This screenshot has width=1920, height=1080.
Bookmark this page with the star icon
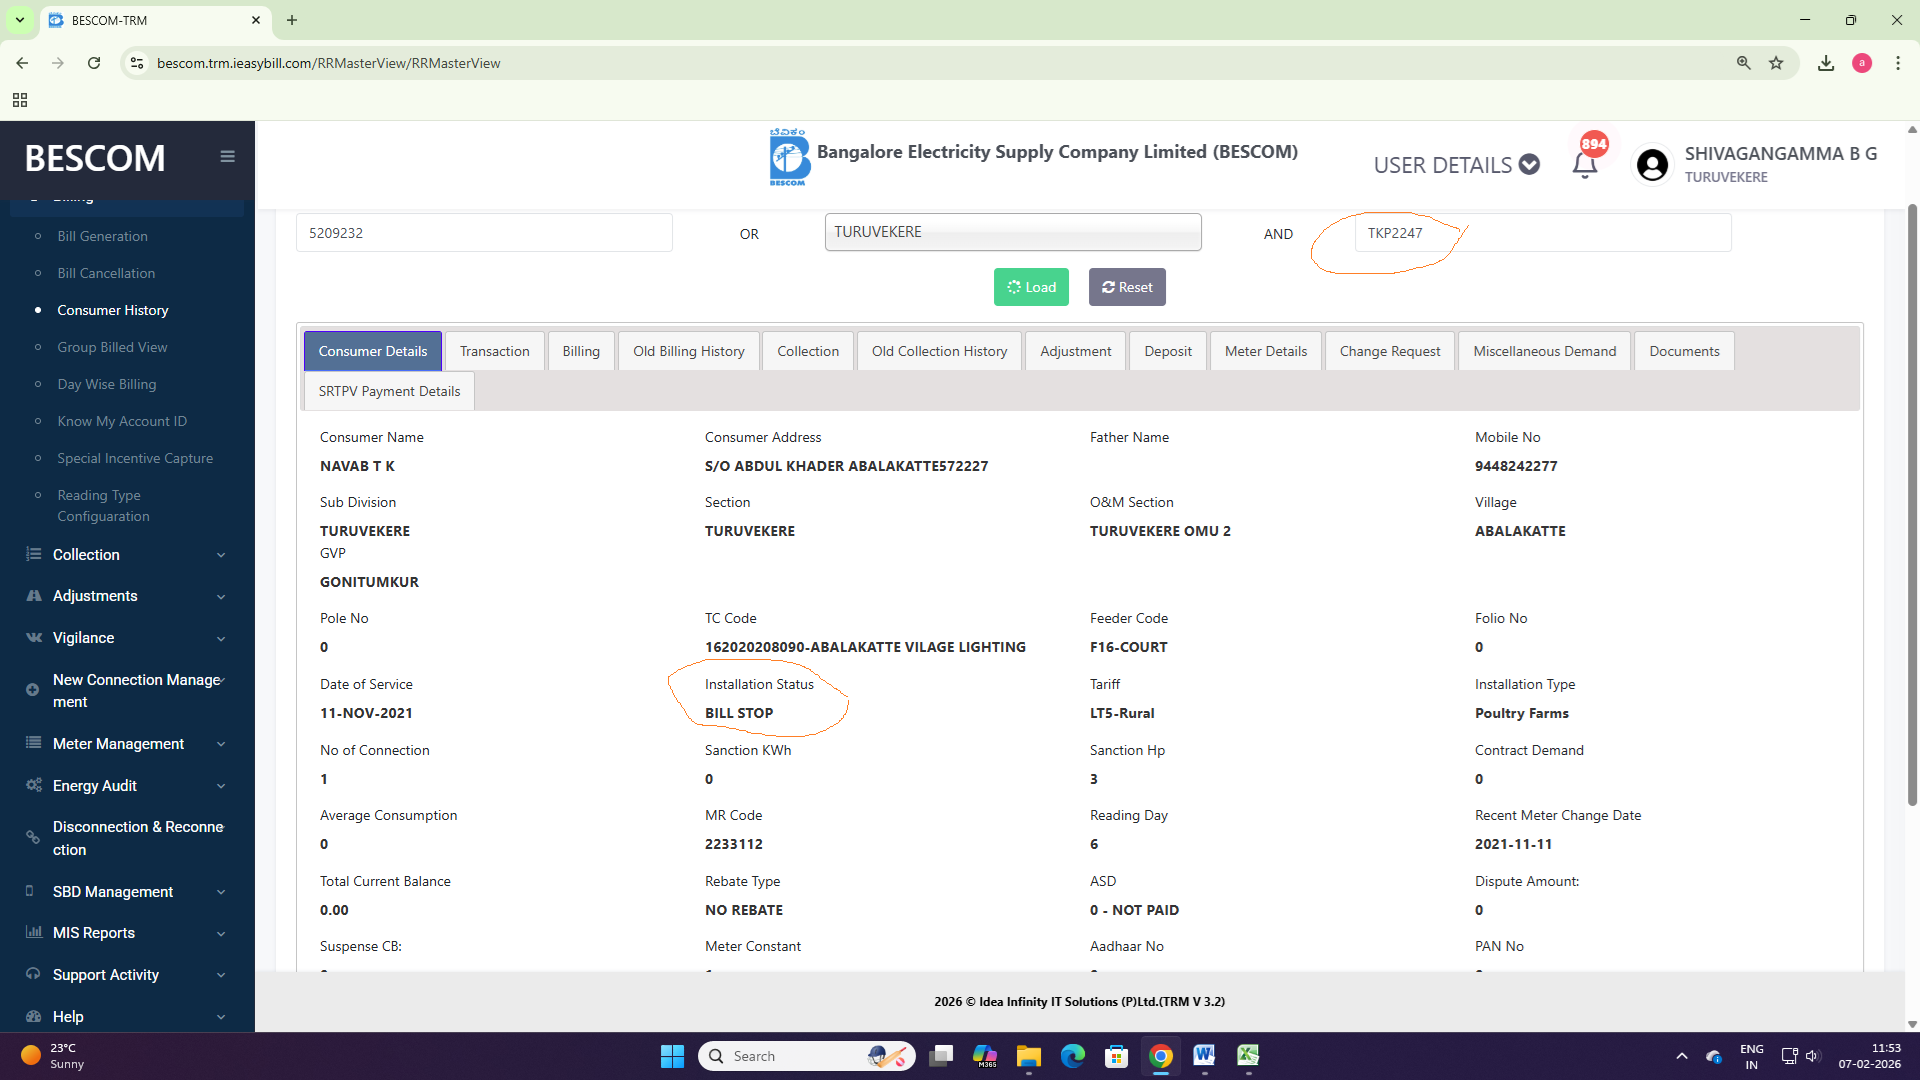(x=1776, y=63)
